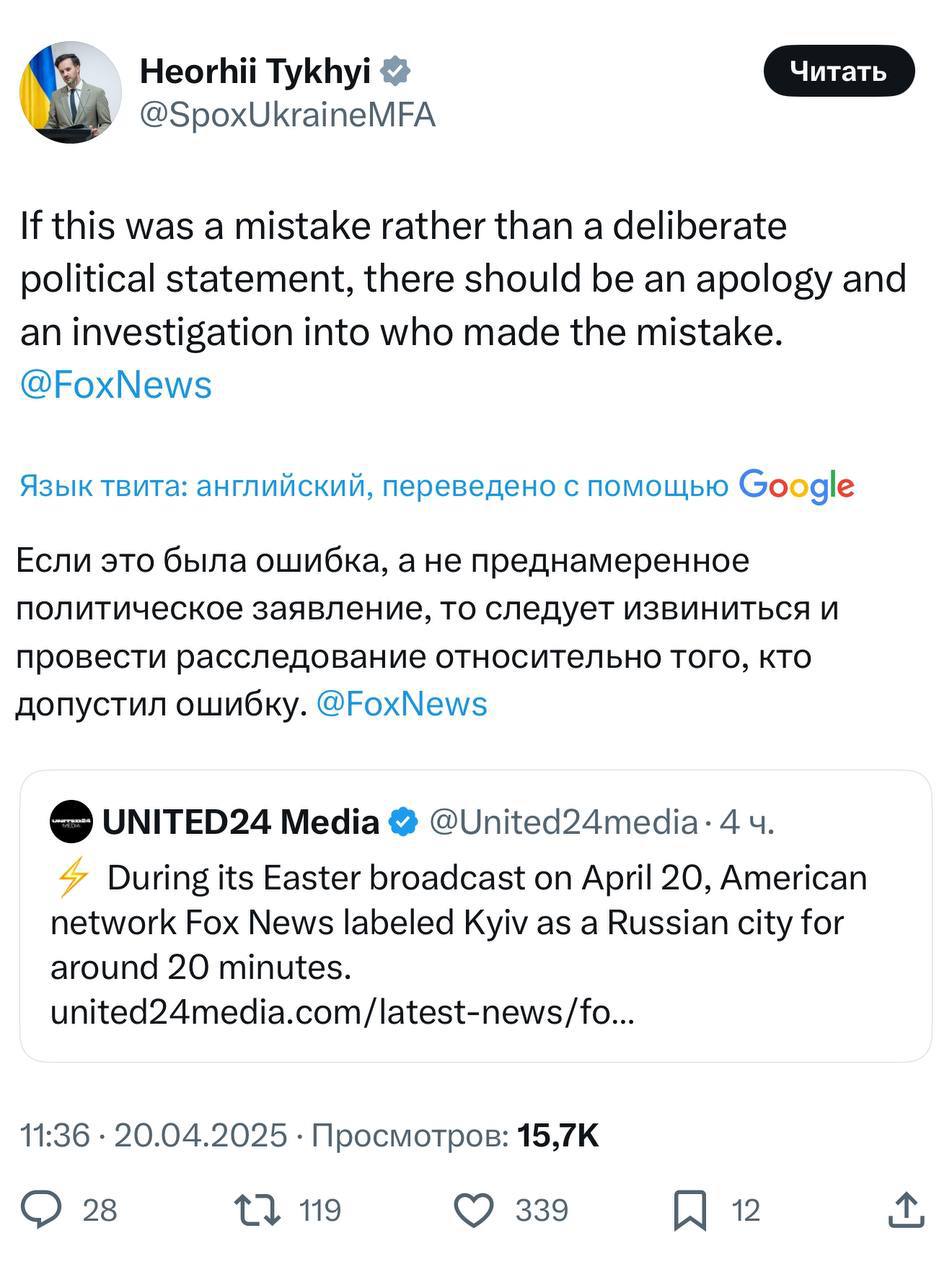This screenshot has height=1280, width=952.
Task: Open the quoted UNITED24 Media tweet text
Action: click(x=458, y=922)
